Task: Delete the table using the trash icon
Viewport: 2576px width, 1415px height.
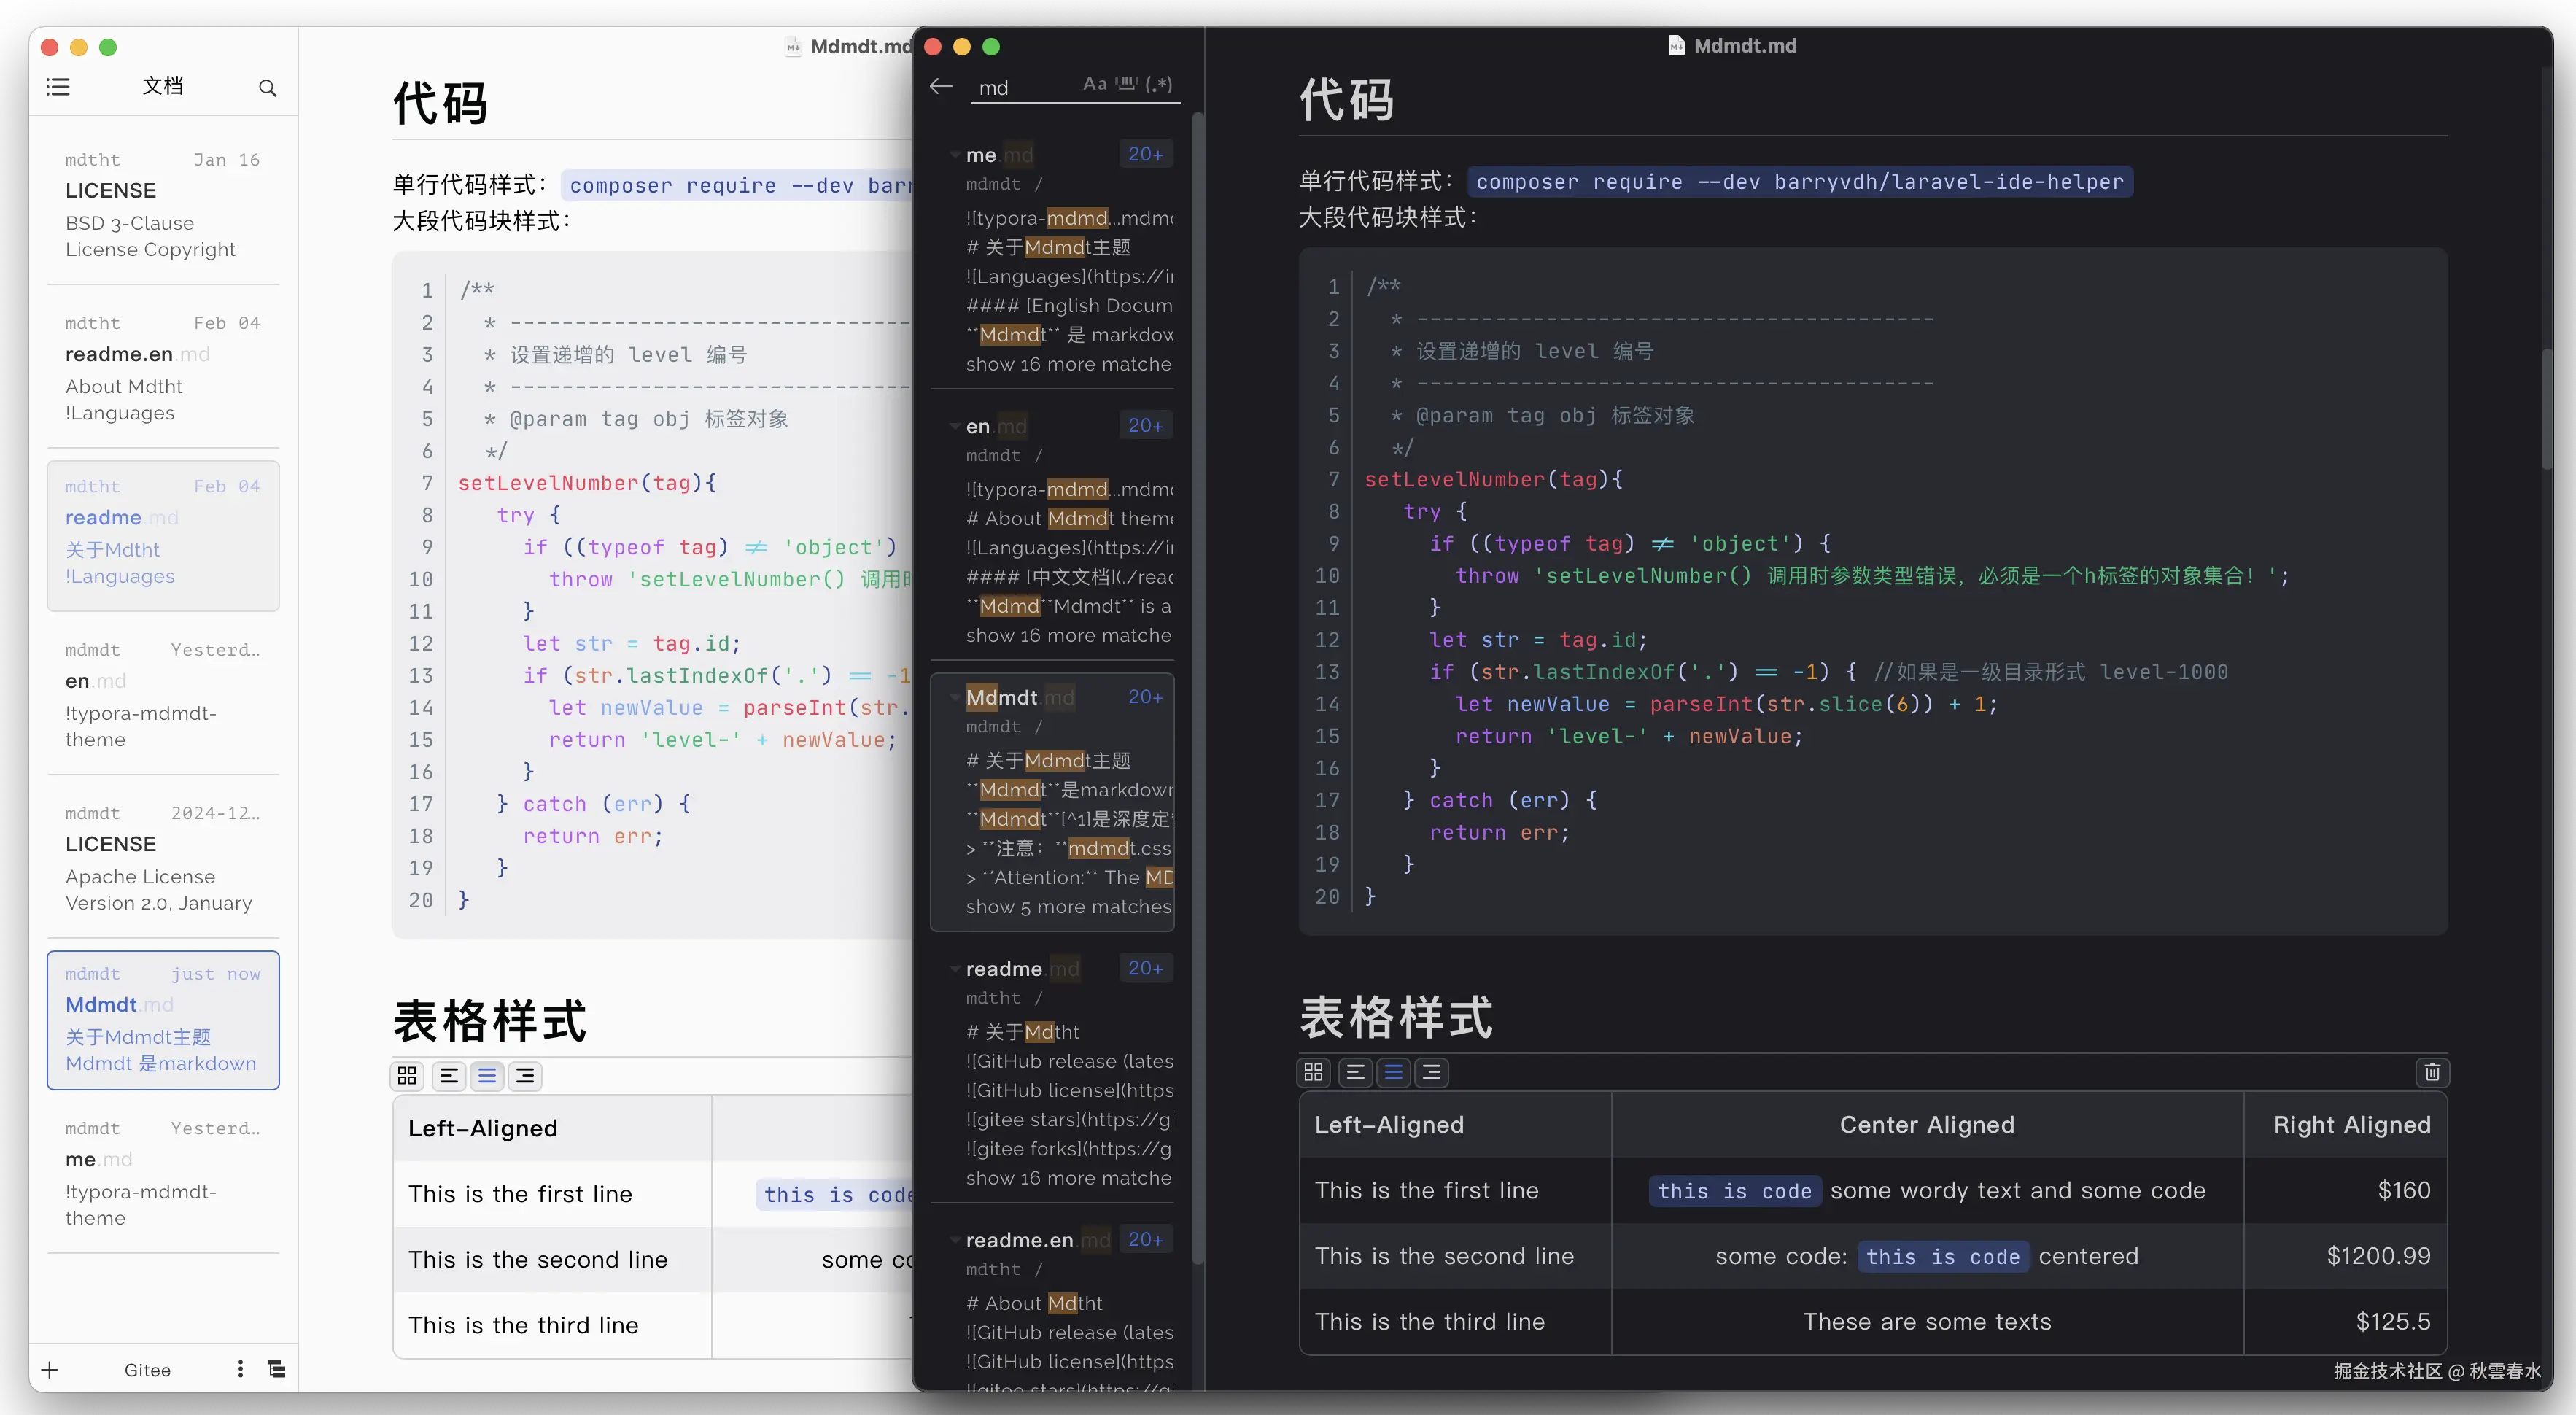Action: pyautogui.click(x=2432, y=1073)
